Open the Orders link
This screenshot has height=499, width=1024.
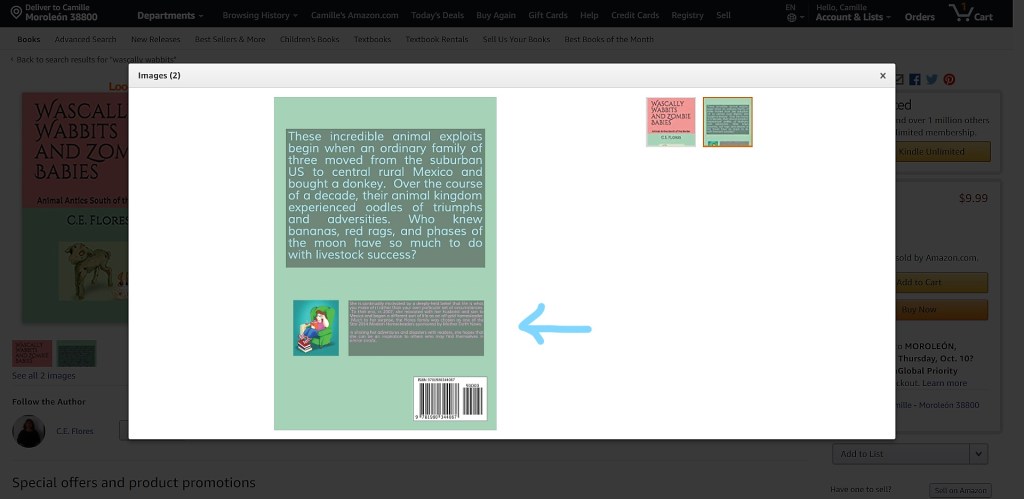point(919,17)
